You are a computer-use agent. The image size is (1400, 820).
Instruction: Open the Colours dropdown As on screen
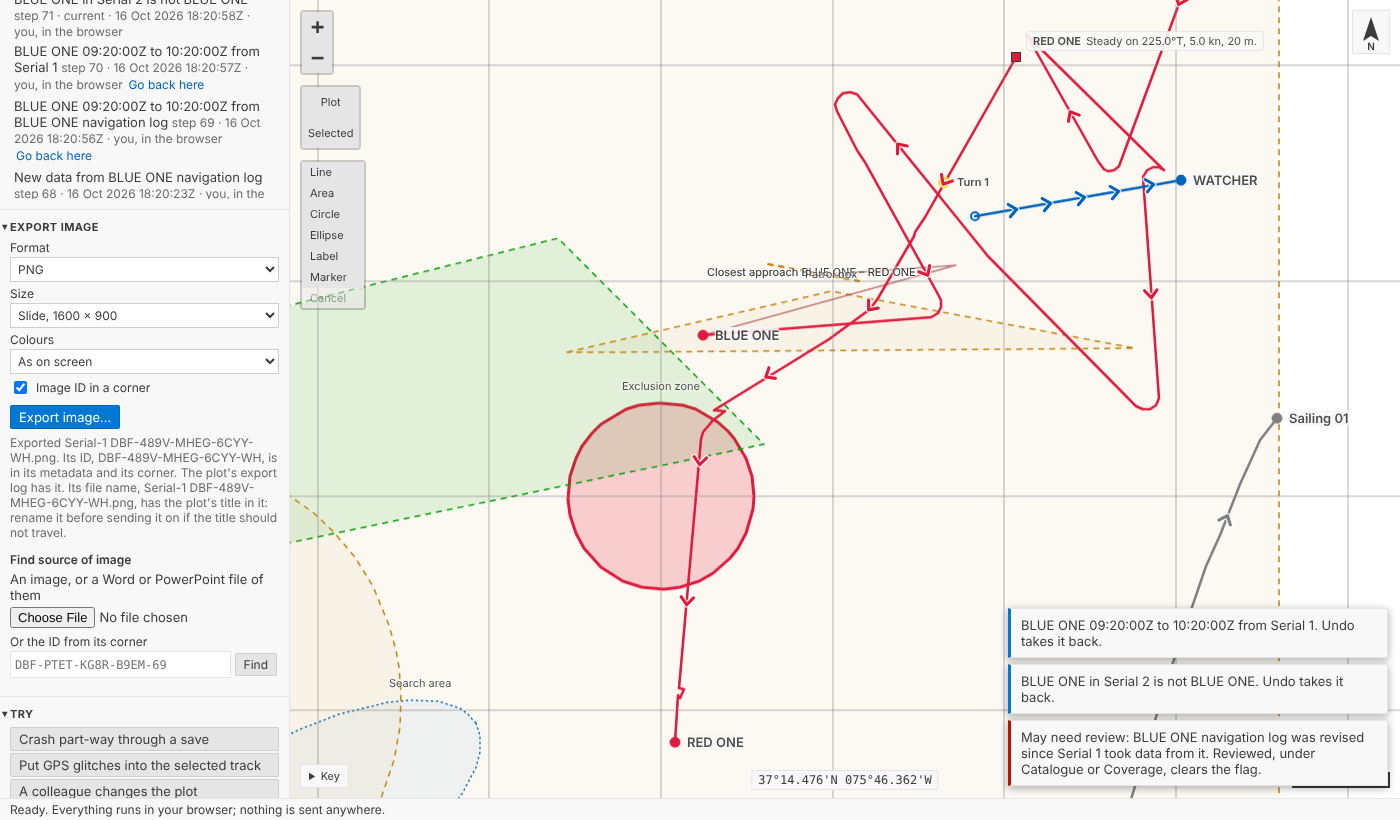pyautogui.click(x=144, y=362)
